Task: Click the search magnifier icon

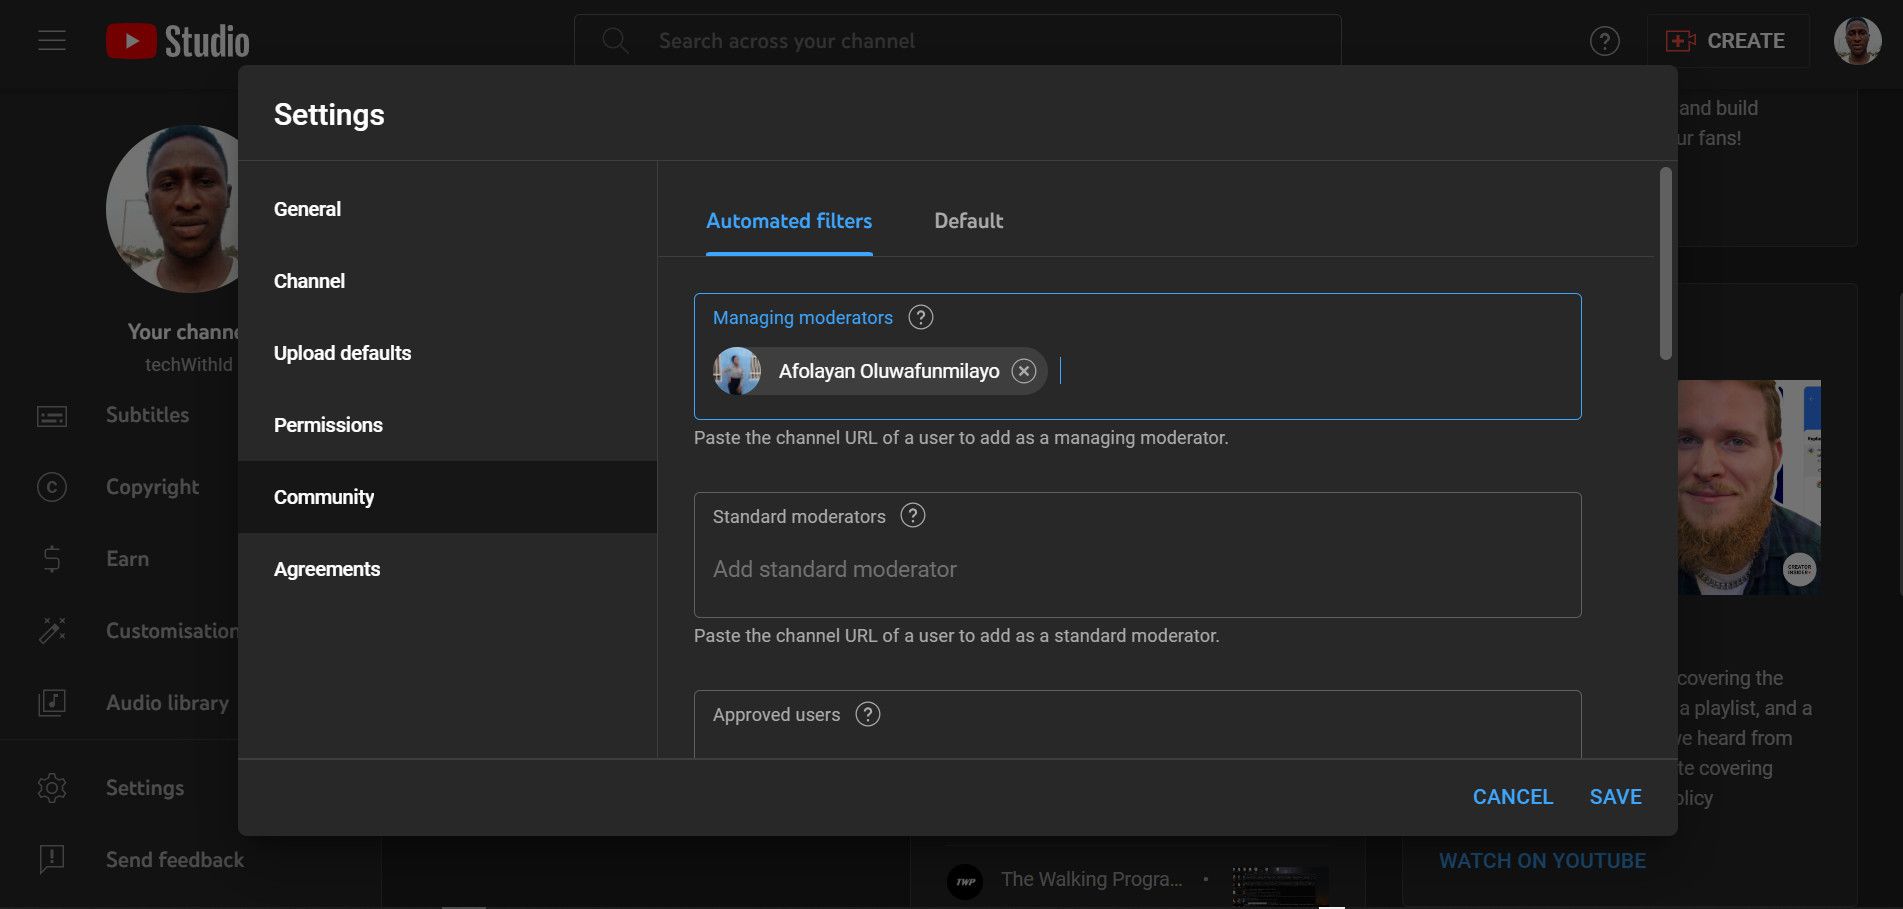Action: 614,40
